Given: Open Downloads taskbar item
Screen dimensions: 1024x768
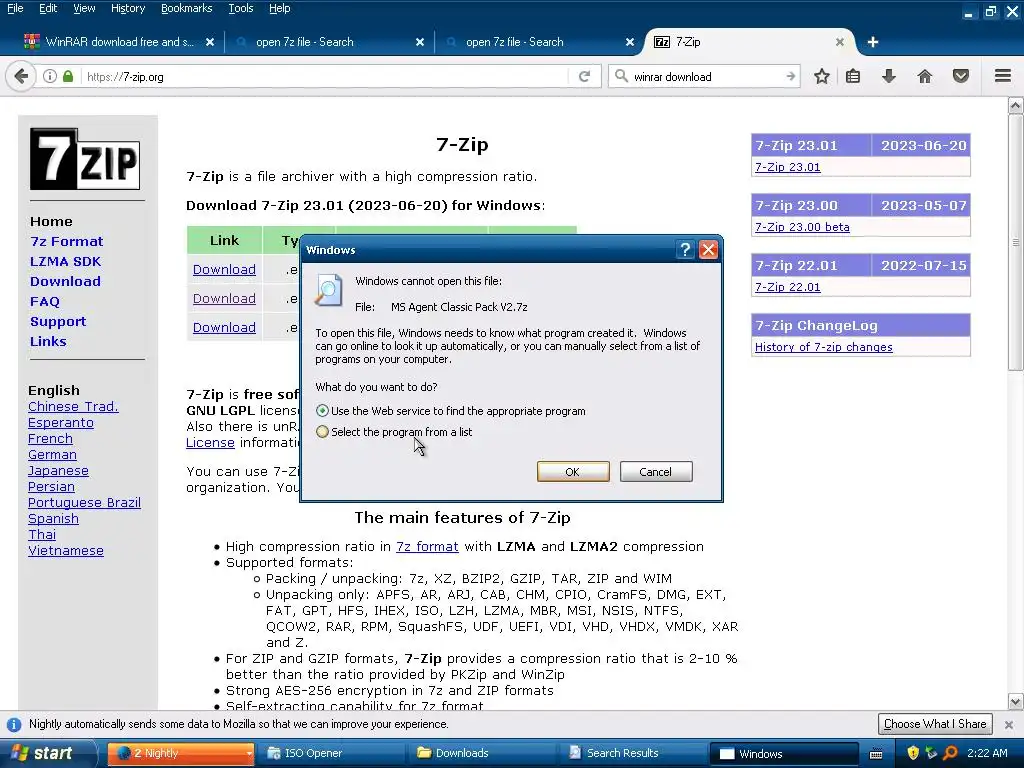Looking at the screenshot, I should pyautogui.click(x=483, y=753).
